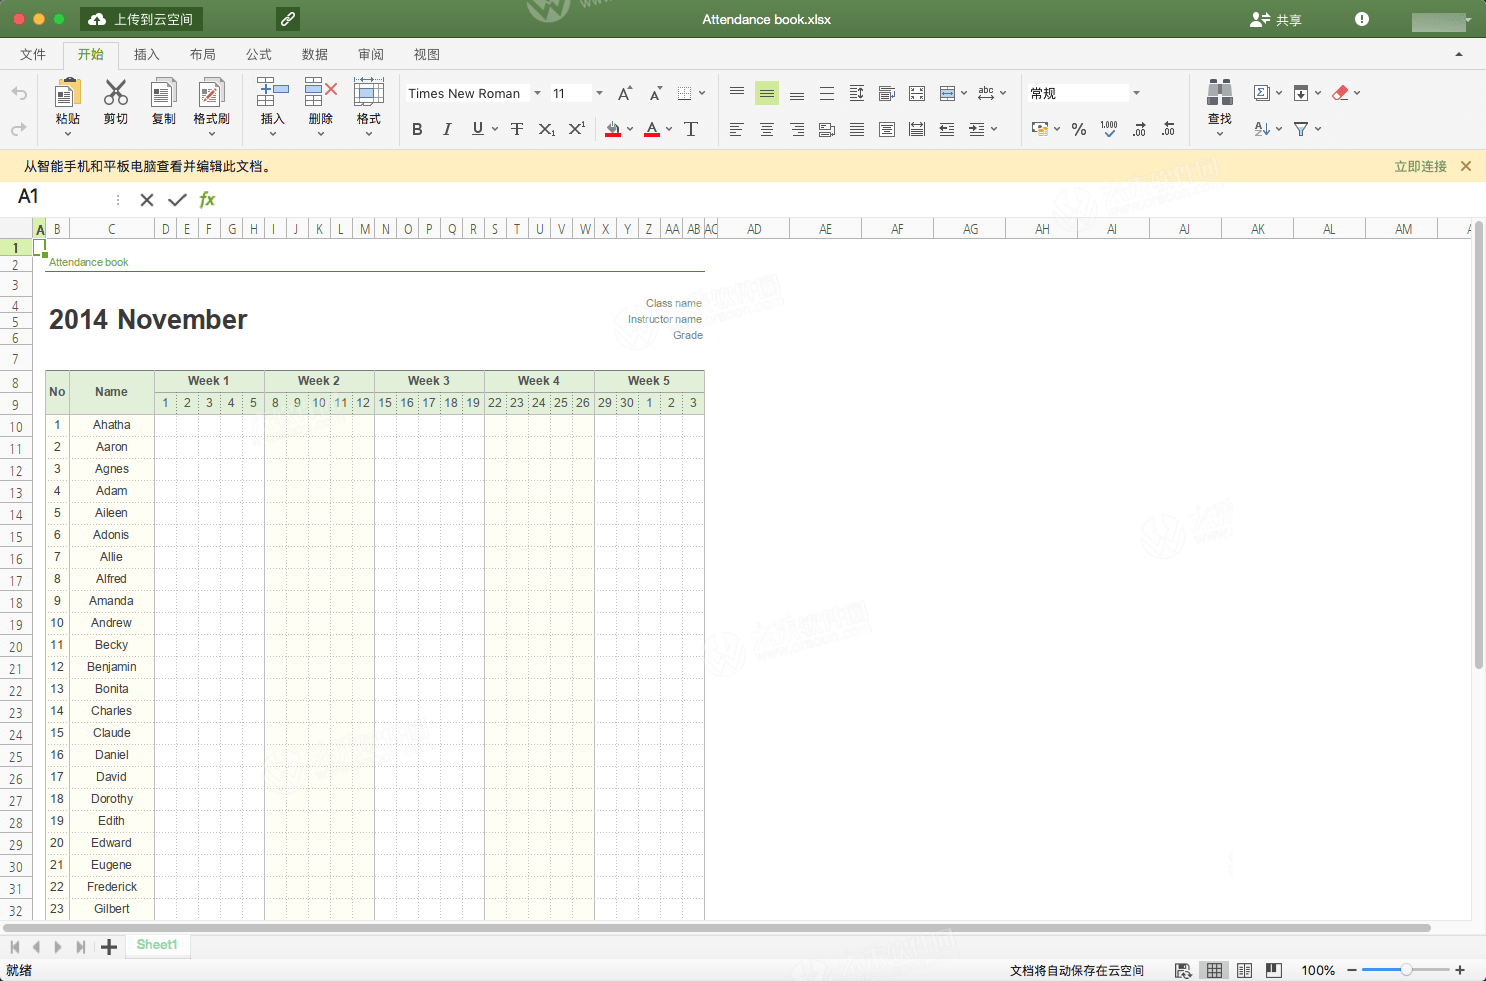
Task: Toggle italic formatting
Action: pos(447,129)
